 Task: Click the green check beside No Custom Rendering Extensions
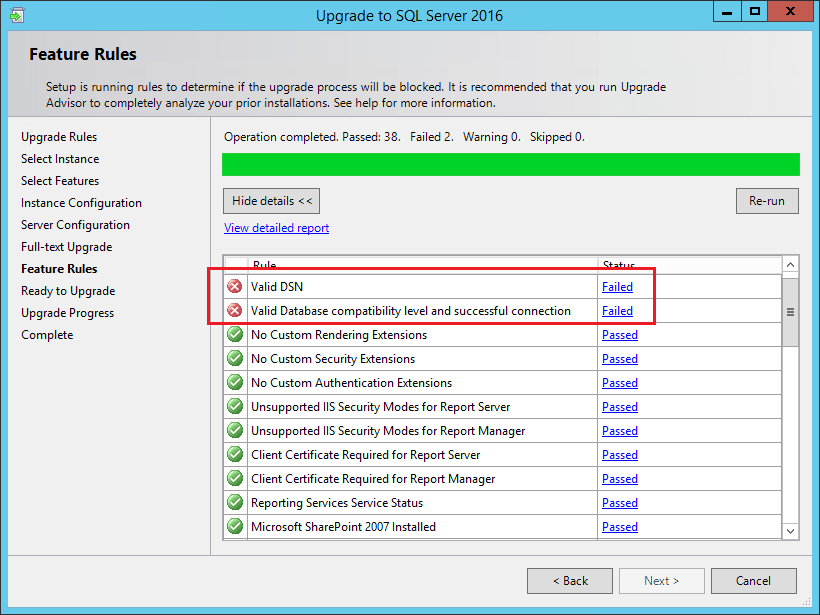pyautogui.click(x=234, y=334)
